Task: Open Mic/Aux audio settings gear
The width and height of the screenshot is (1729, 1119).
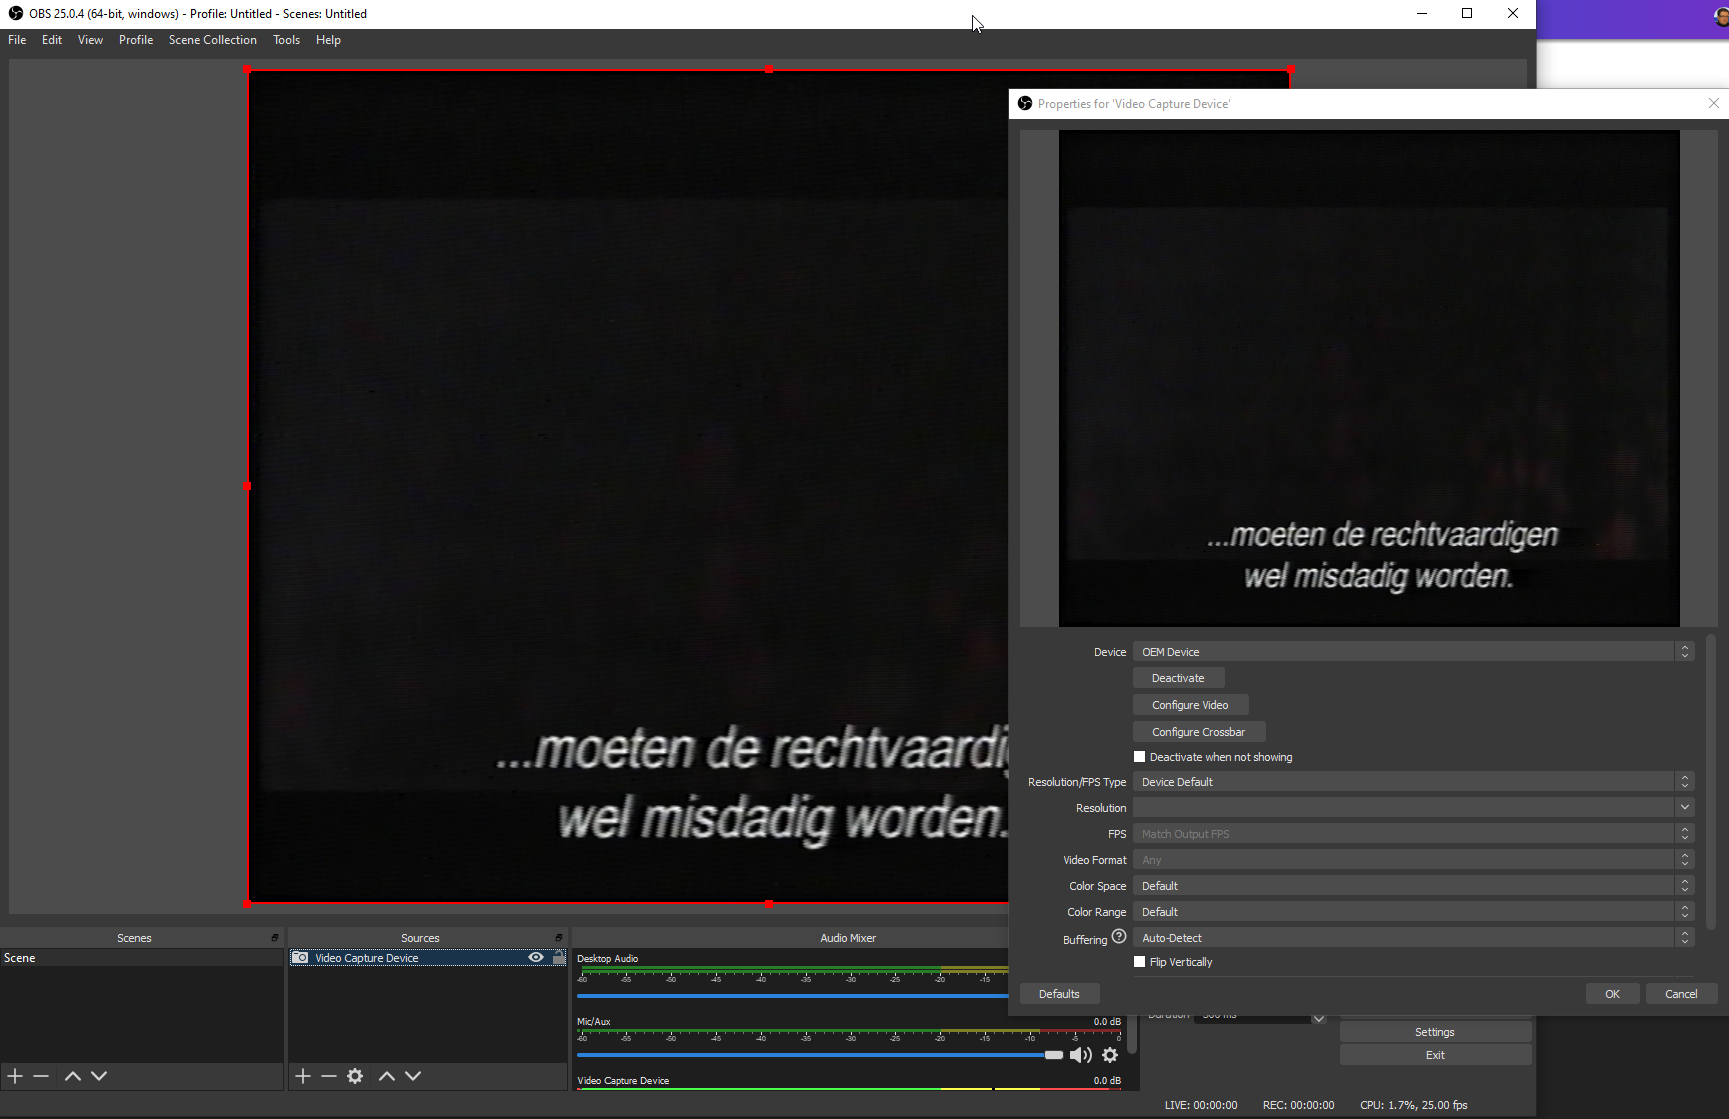Action: click(1110, 1055)
